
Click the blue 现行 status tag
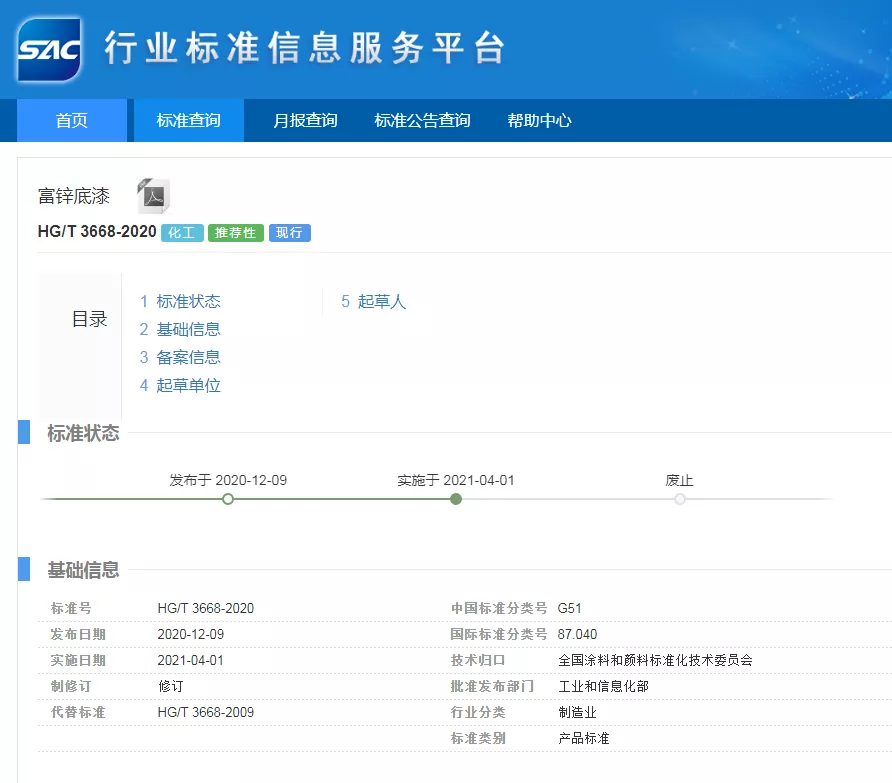[x=289, y=233]
